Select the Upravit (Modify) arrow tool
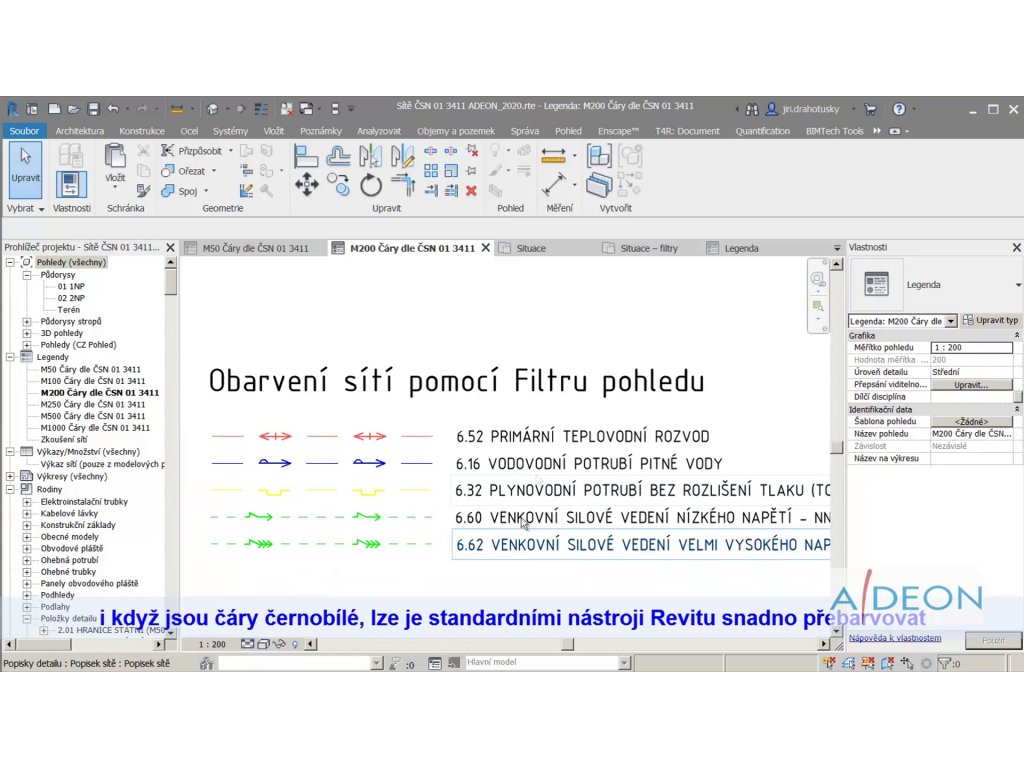 coord(25,170)
